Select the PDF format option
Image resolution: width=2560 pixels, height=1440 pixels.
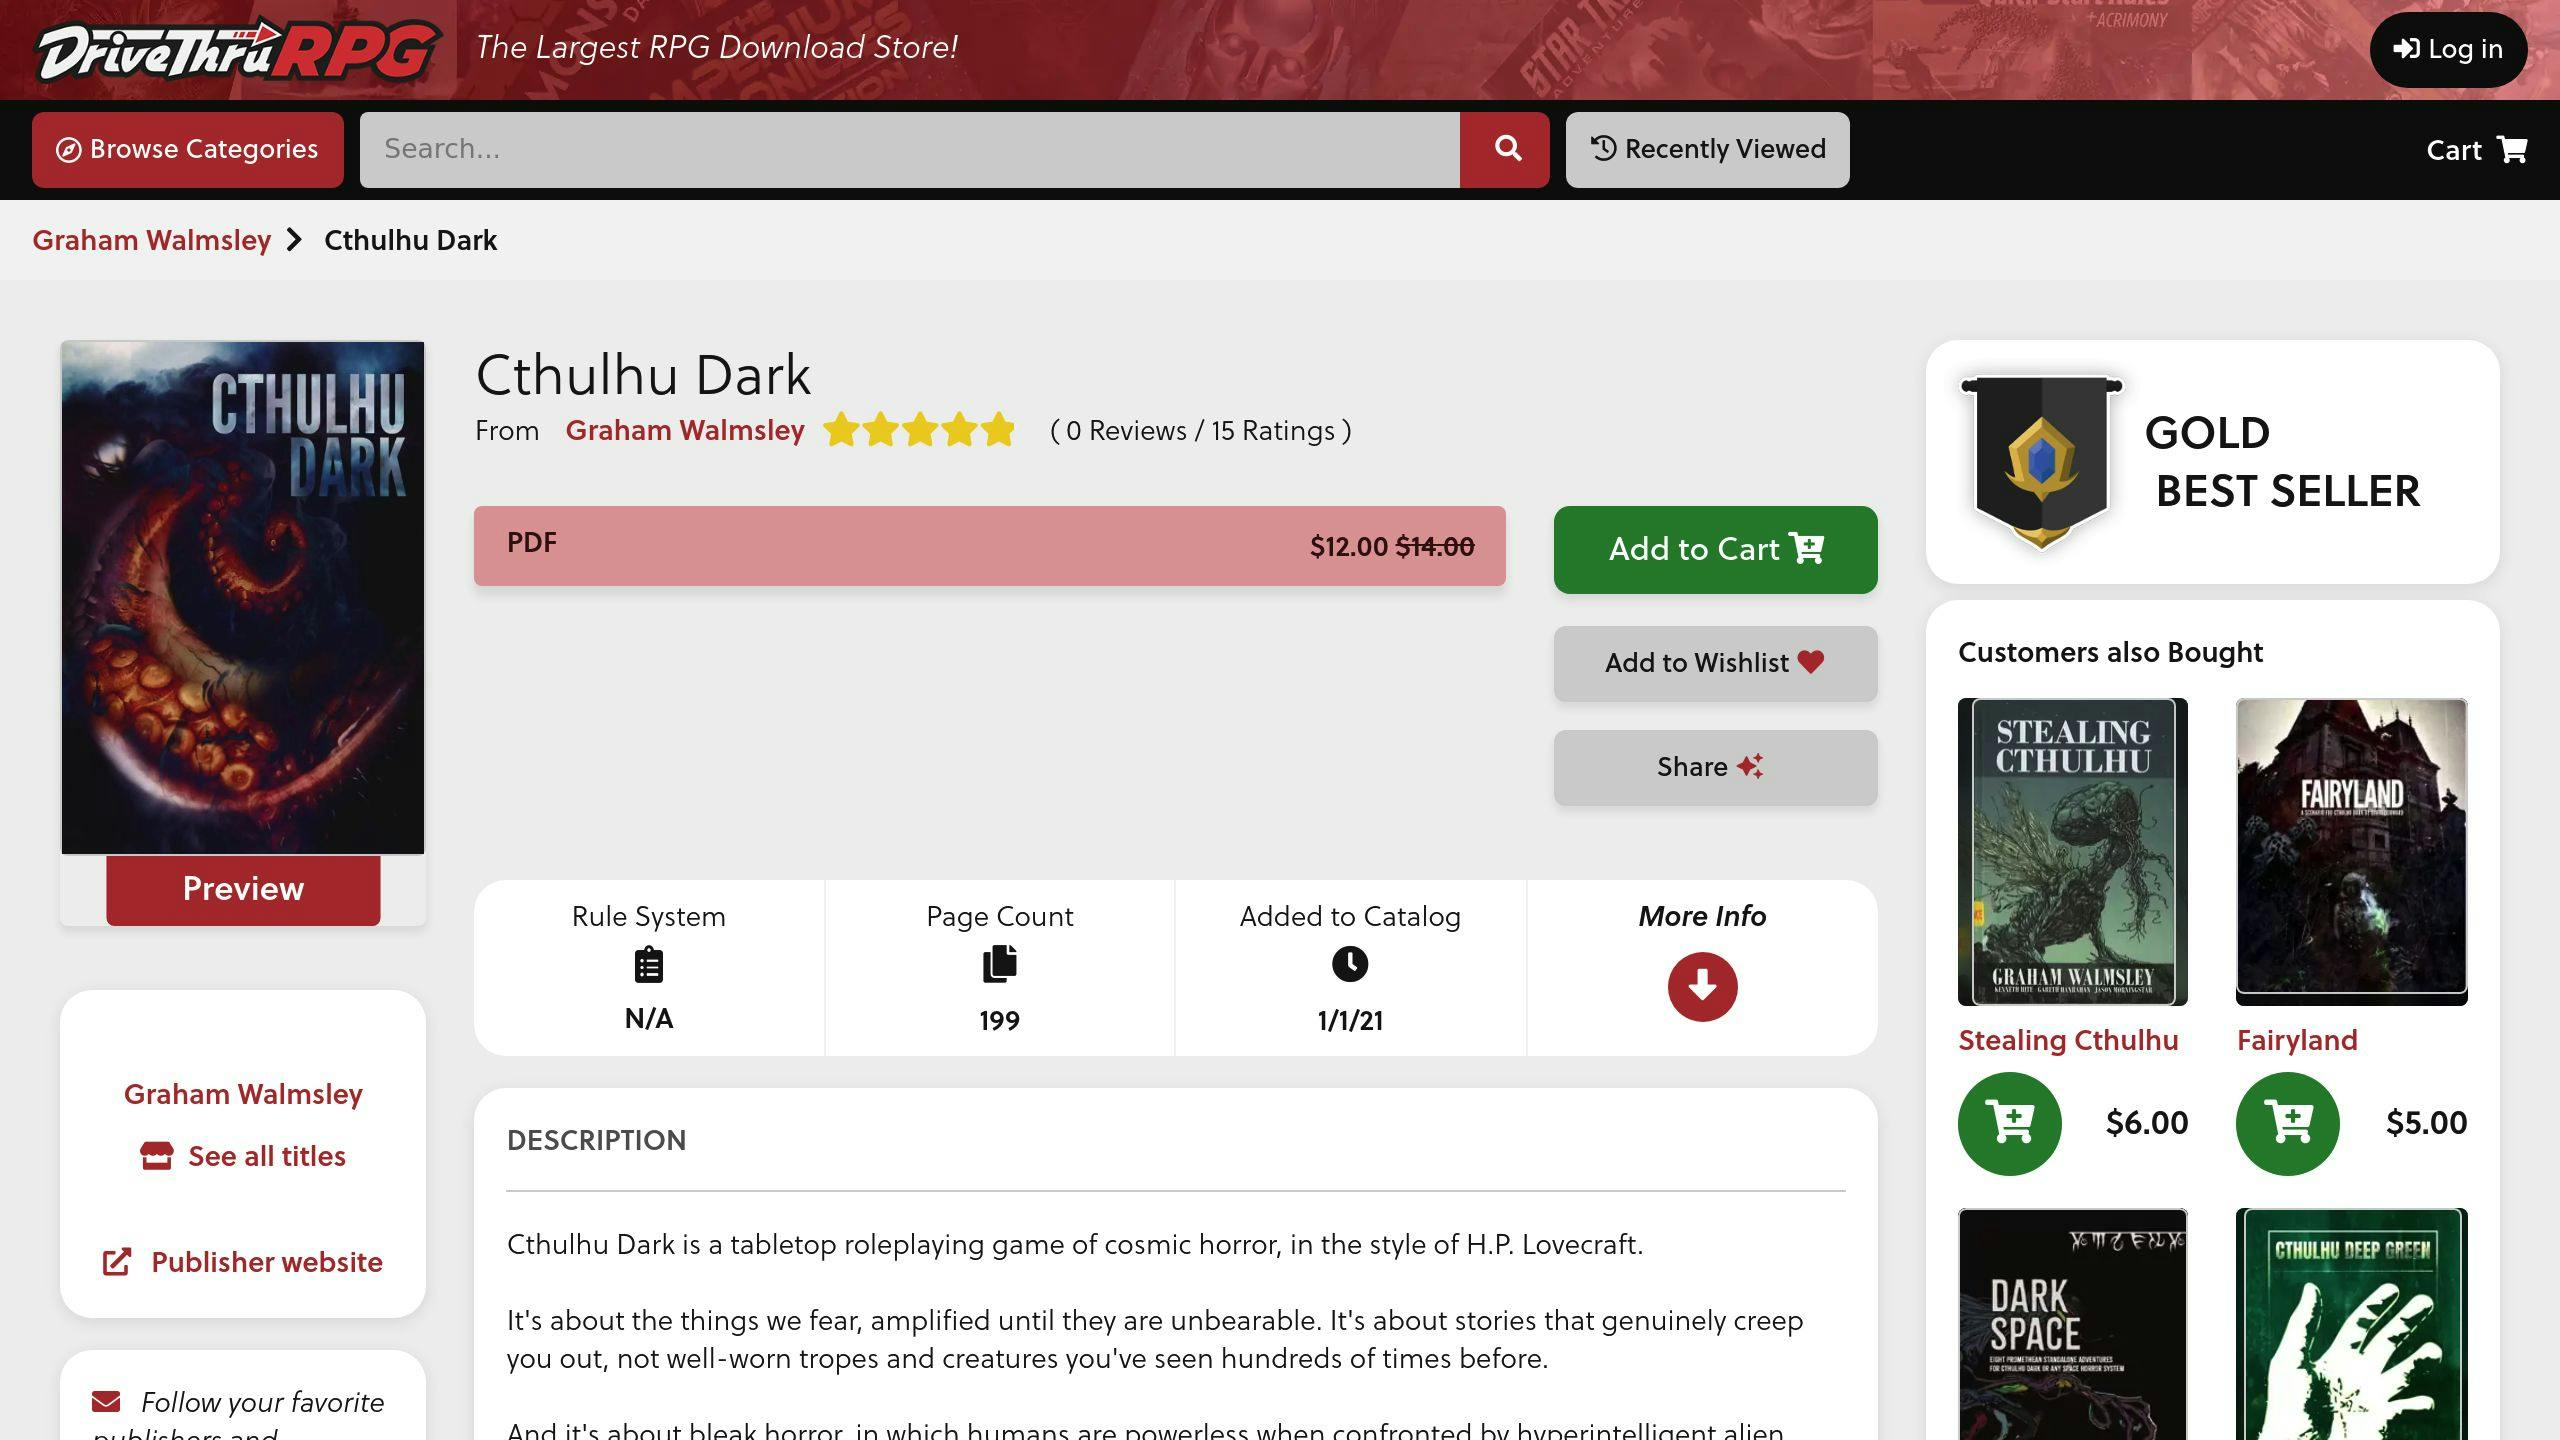pos(990,546)
